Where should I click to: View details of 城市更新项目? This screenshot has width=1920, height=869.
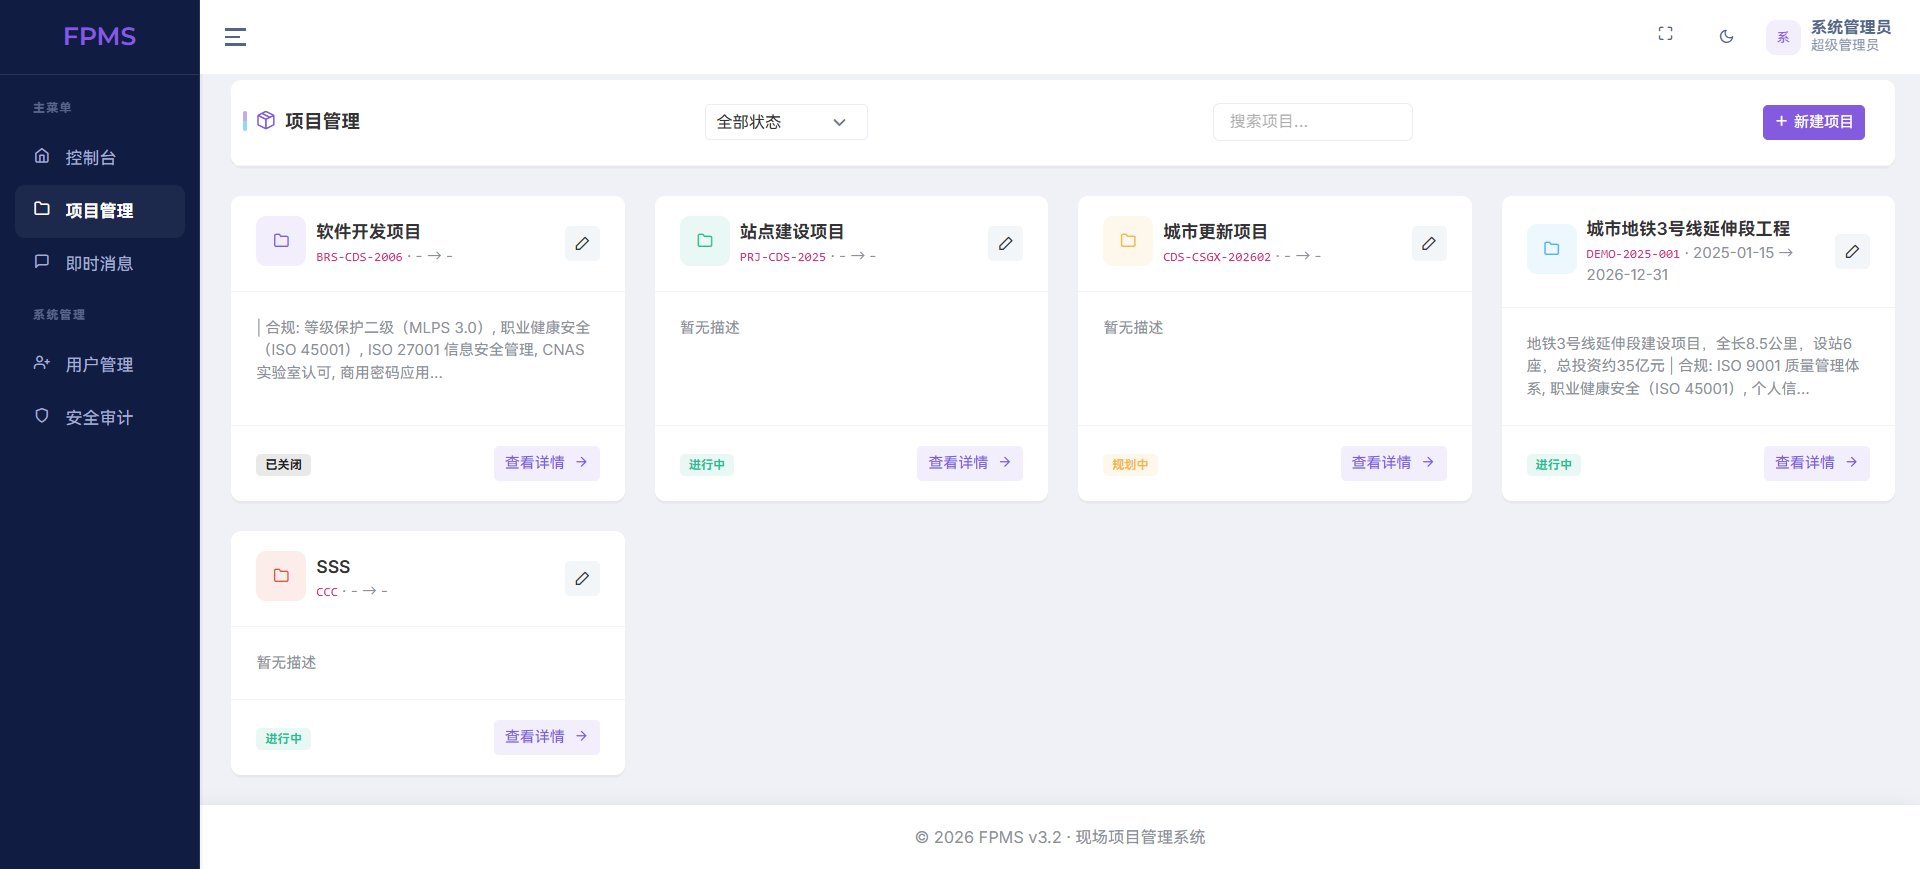[x=1392, y=463]
